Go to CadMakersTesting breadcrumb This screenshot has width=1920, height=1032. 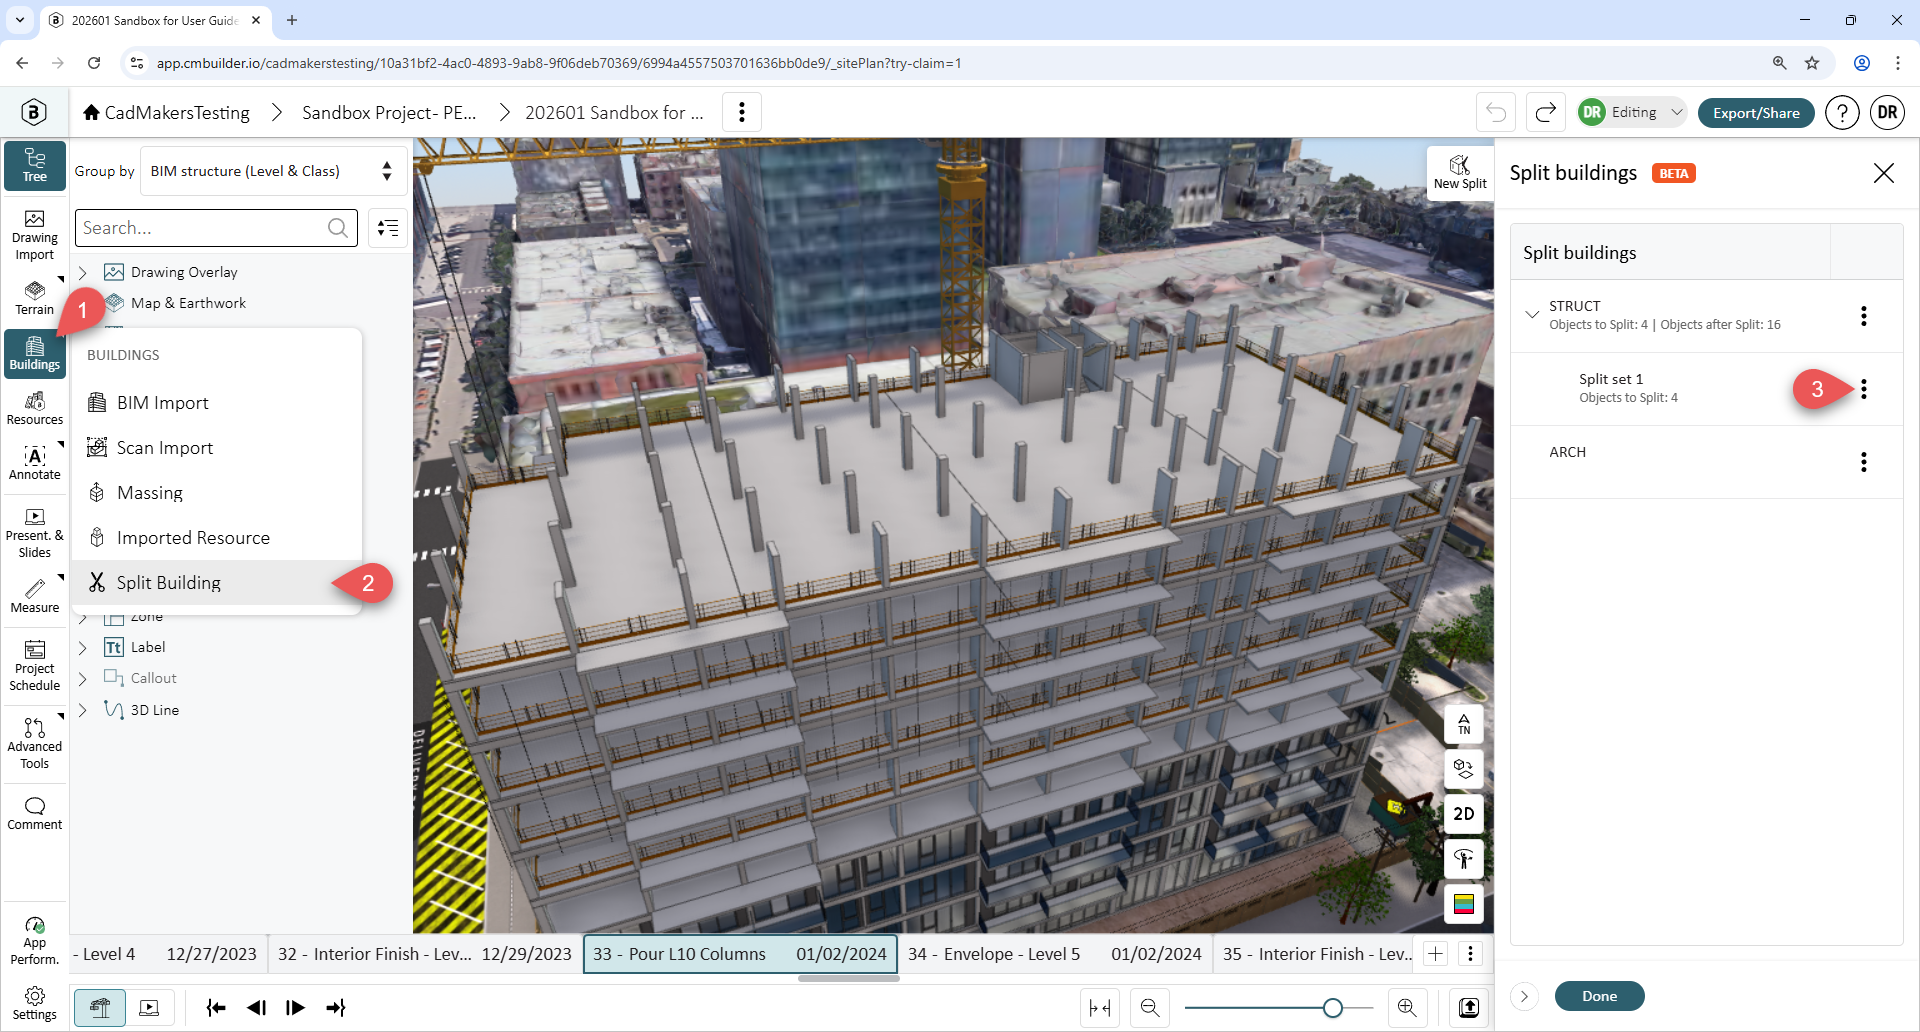[166, 113]
